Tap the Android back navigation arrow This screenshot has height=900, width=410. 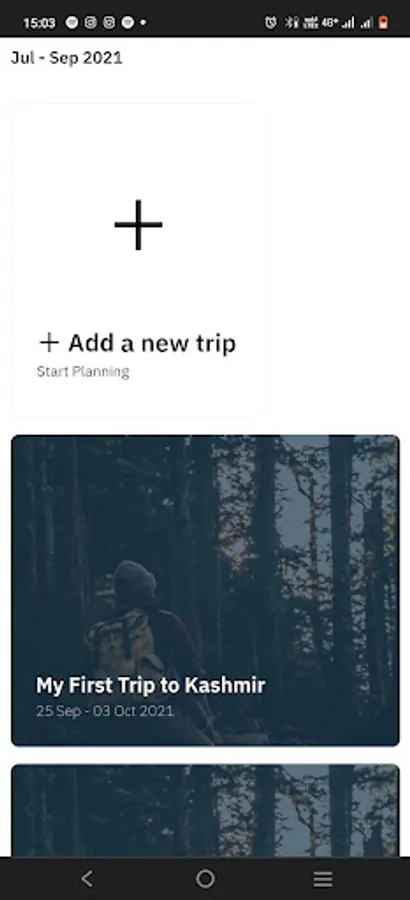(87, 878)
